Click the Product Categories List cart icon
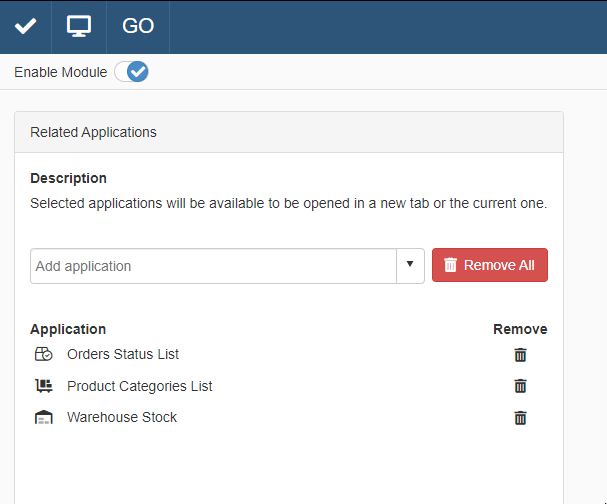Screen dimensions: 607x504 (x=43, y=386)
